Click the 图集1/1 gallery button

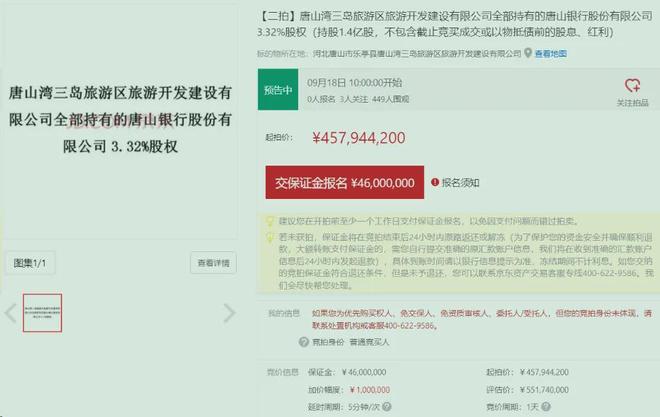pos(30,263)
